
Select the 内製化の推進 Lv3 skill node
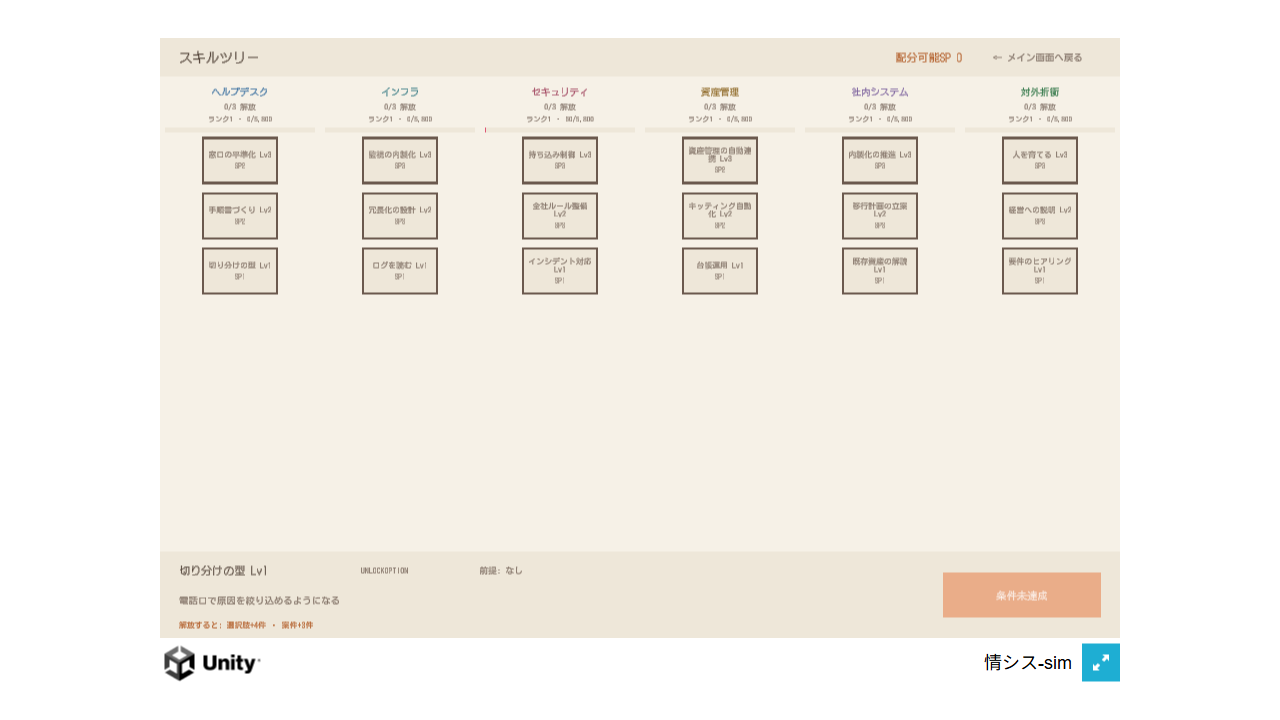[880, 160]
